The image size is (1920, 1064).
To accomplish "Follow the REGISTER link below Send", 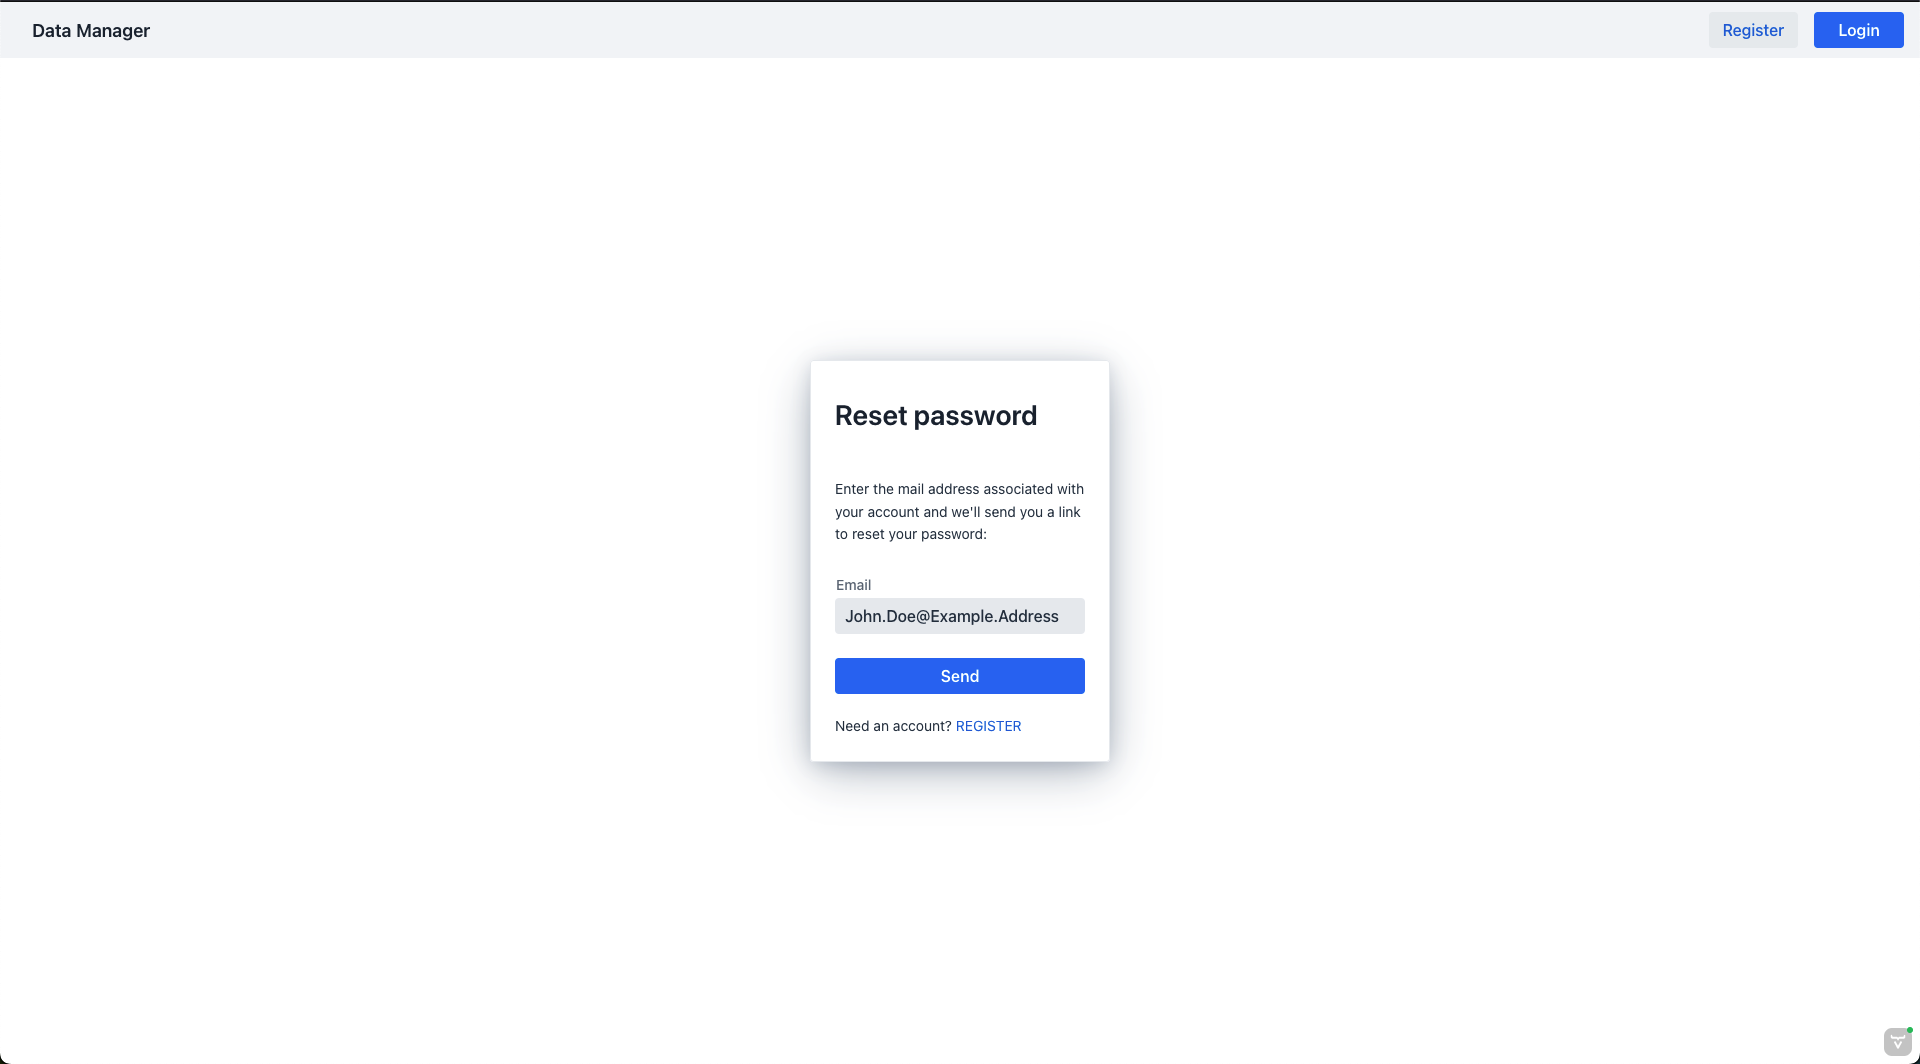I will [x=988, y=726].
